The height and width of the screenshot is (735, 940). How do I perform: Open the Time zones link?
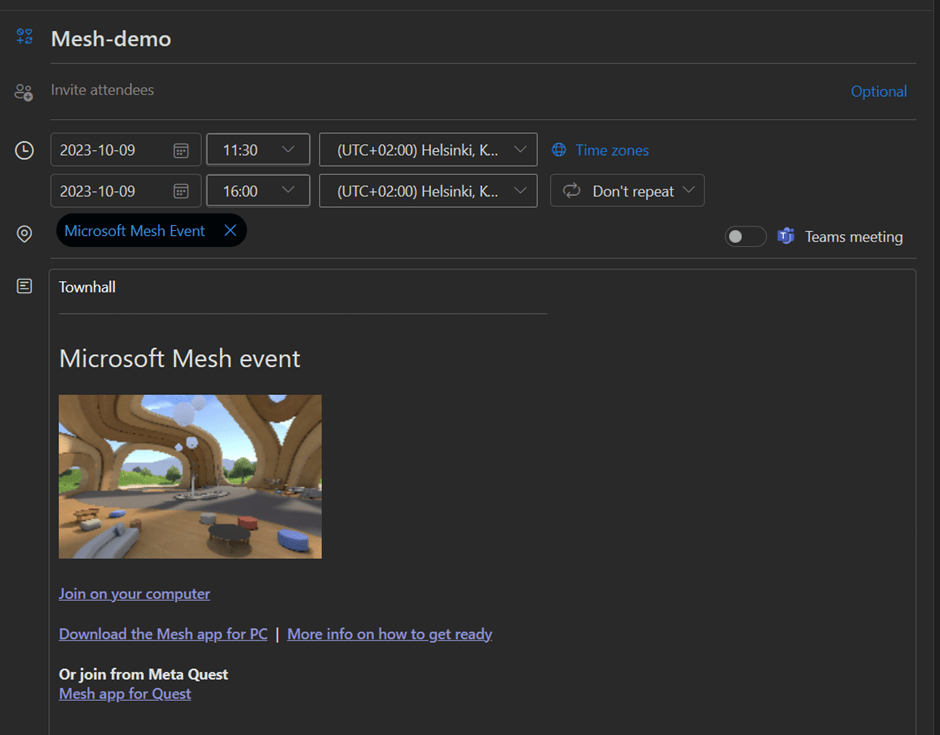[x=612, y=150]
